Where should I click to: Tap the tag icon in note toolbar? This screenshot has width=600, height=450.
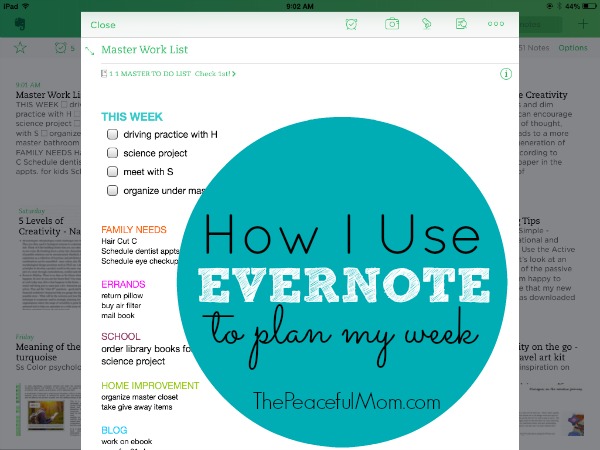point(426,24)
